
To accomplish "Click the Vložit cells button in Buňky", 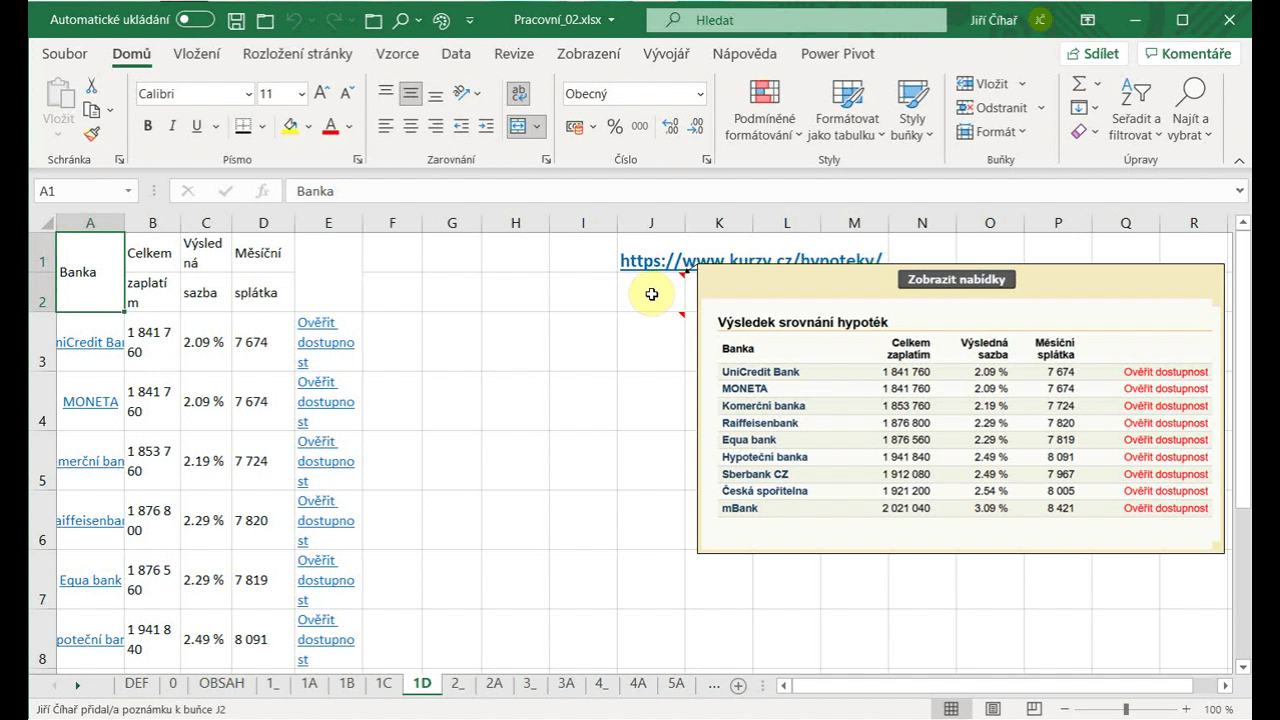I will click(981, 84).
